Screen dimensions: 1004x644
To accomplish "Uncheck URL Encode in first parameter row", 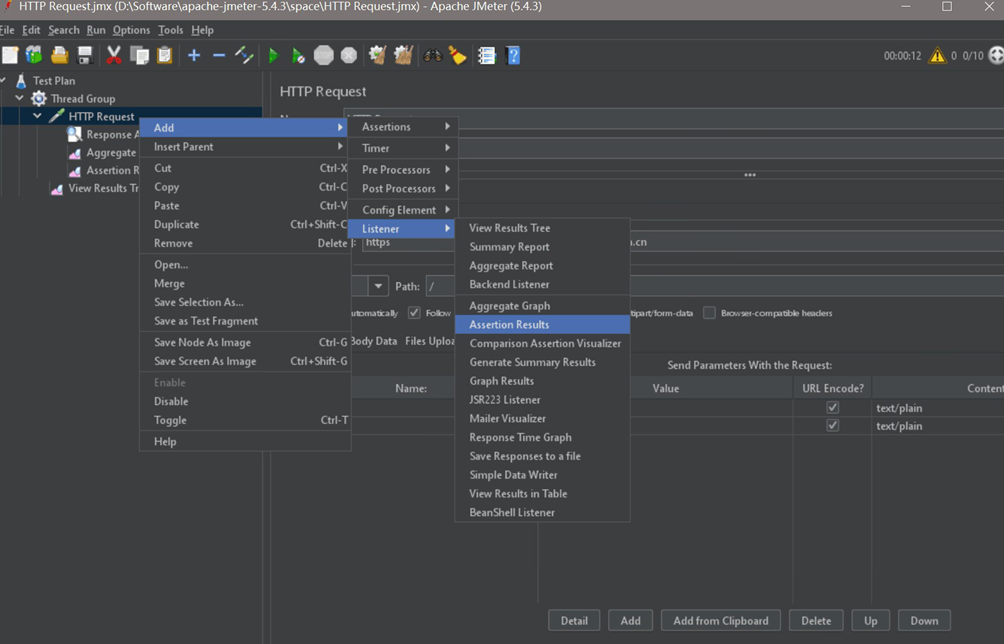I will coord(832,408).
